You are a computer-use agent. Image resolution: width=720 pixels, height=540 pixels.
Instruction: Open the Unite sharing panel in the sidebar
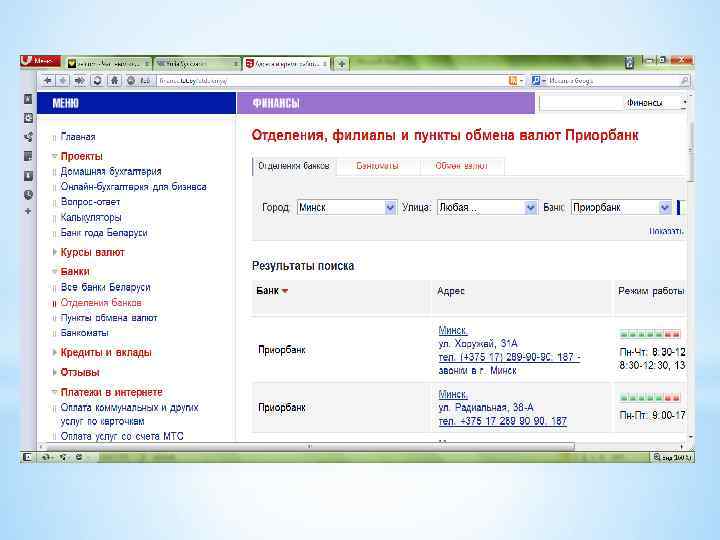(28, 137)
